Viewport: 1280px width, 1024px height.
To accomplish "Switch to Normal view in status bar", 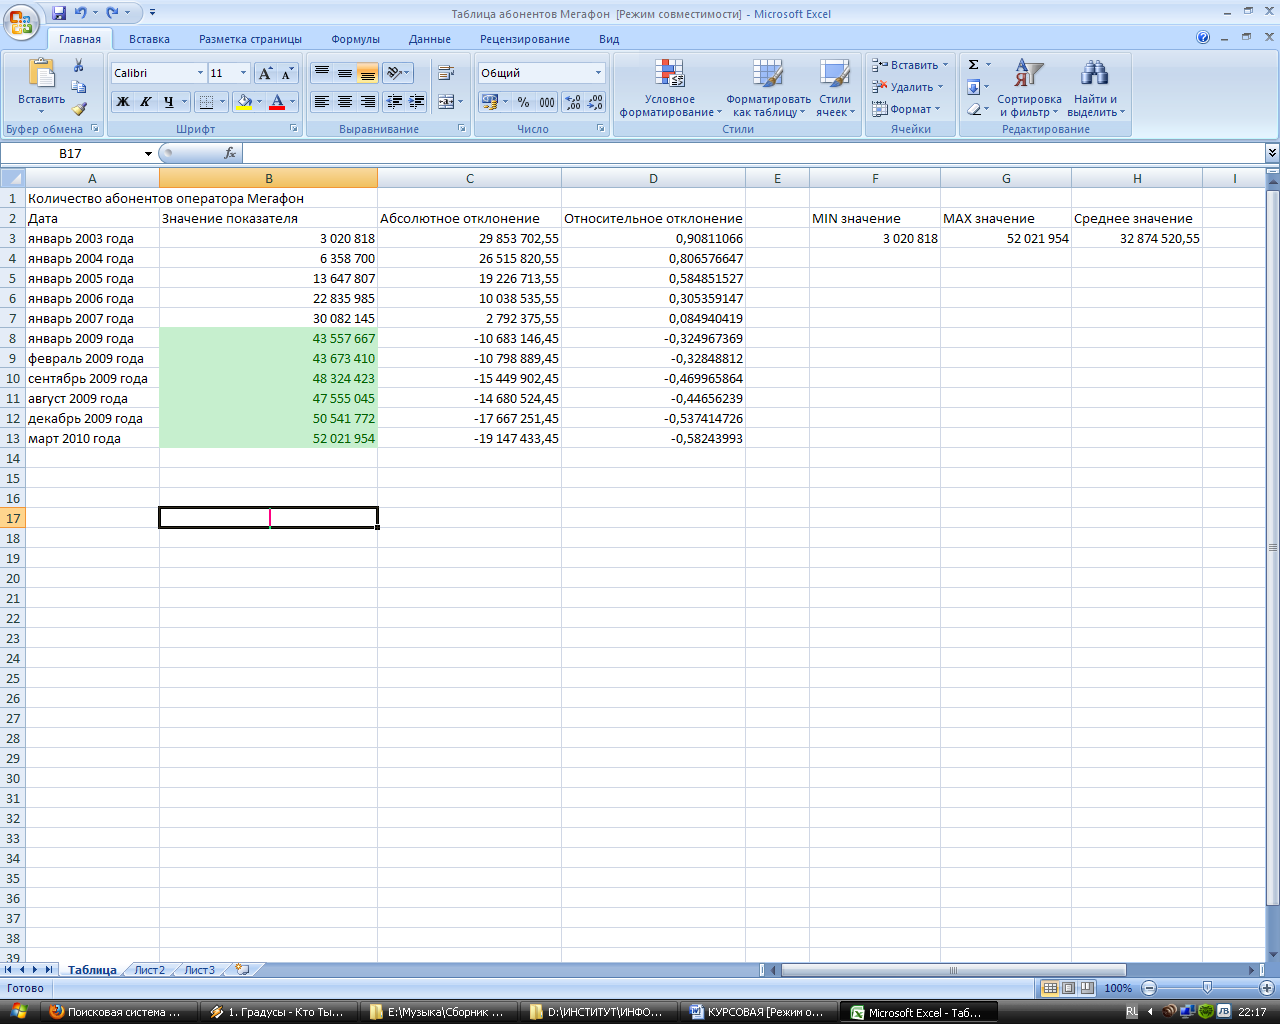I will [1050, 988].
